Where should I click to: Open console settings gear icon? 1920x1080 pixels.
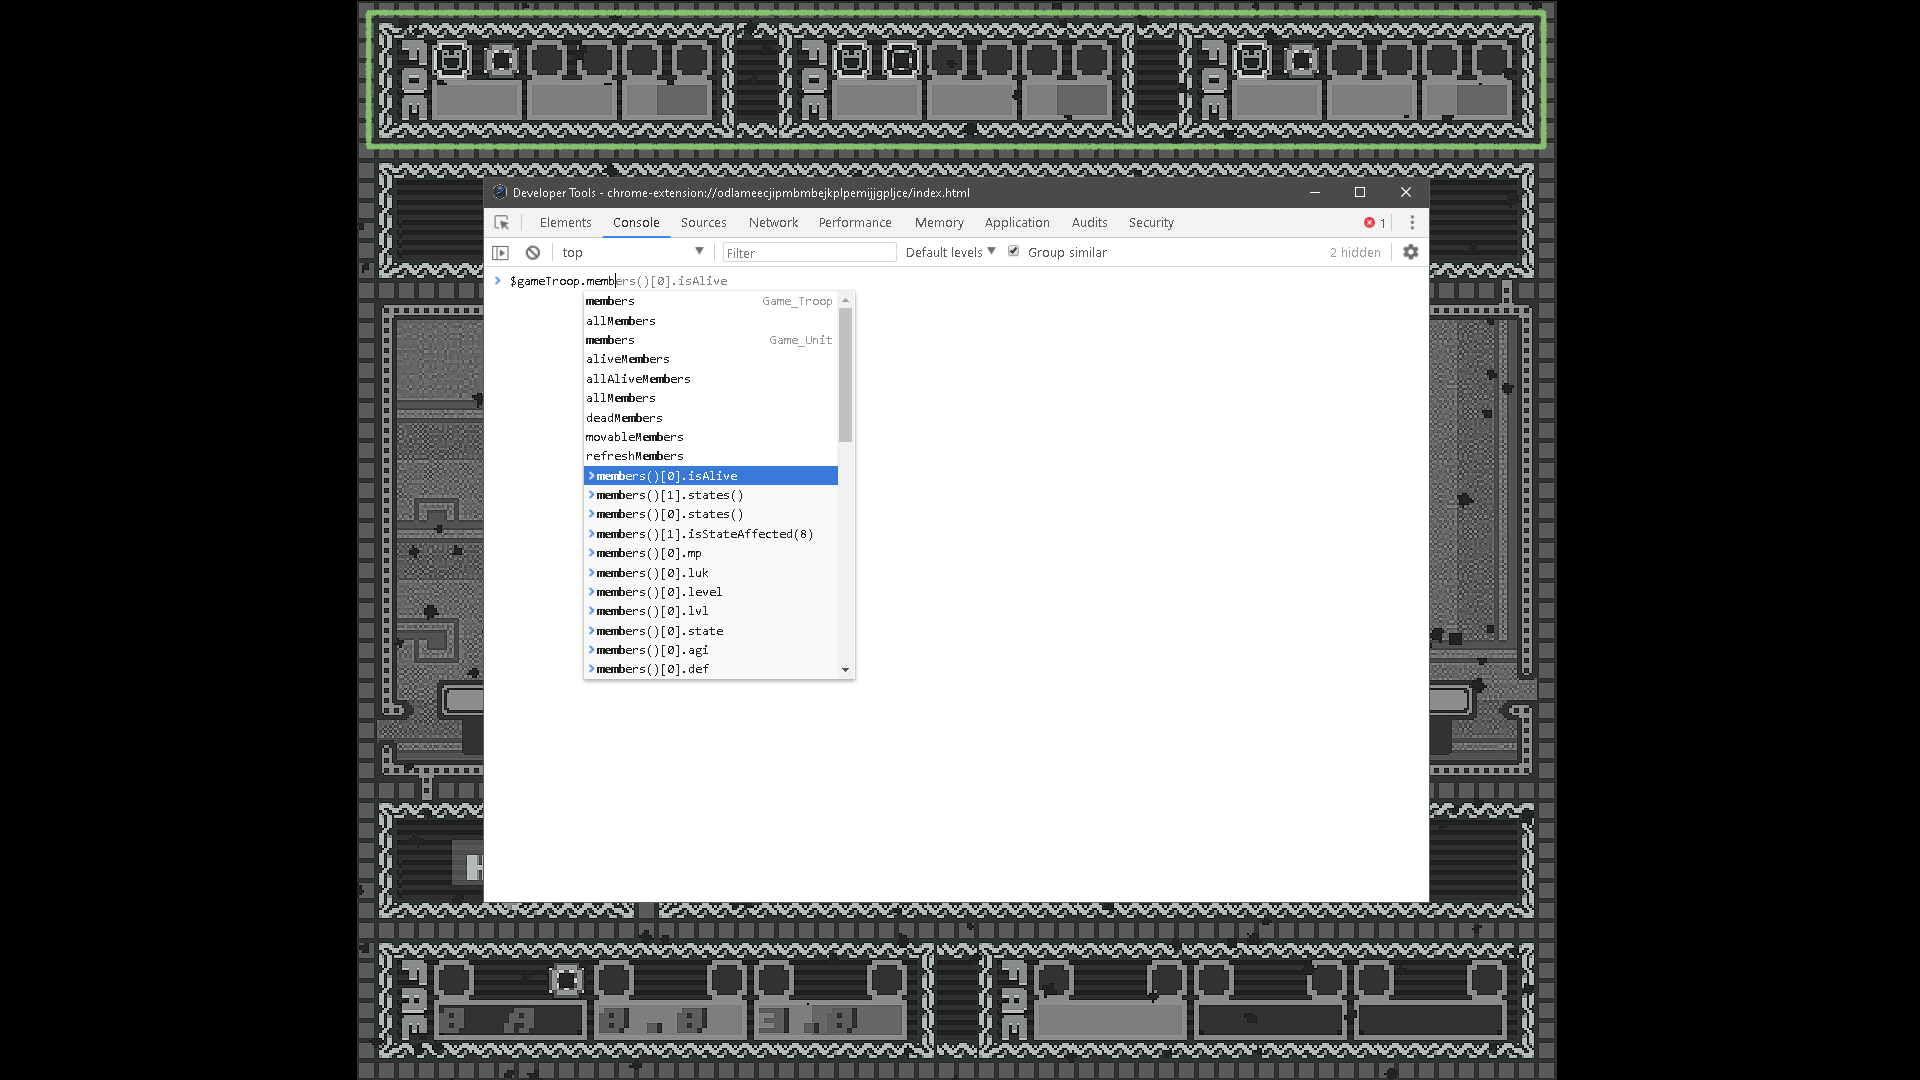(1411, 252)
